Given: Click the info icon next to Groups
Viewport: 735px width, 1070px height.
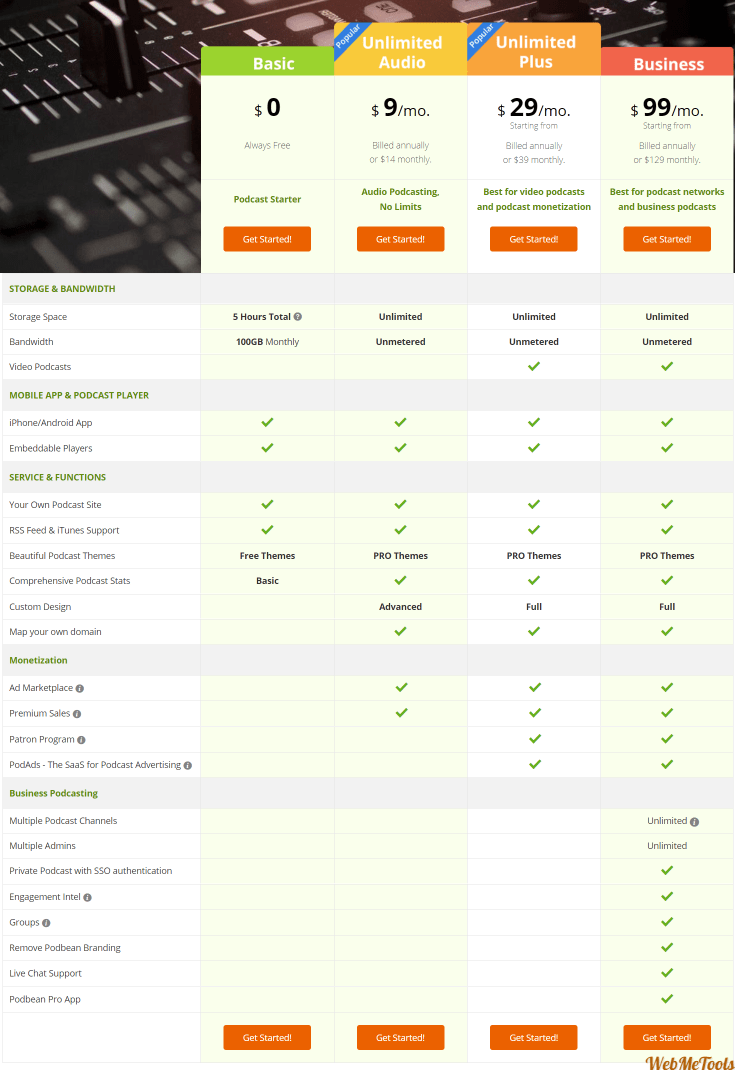Looking at the screenshot, I should pyautogui.click(x=46, y=923).
